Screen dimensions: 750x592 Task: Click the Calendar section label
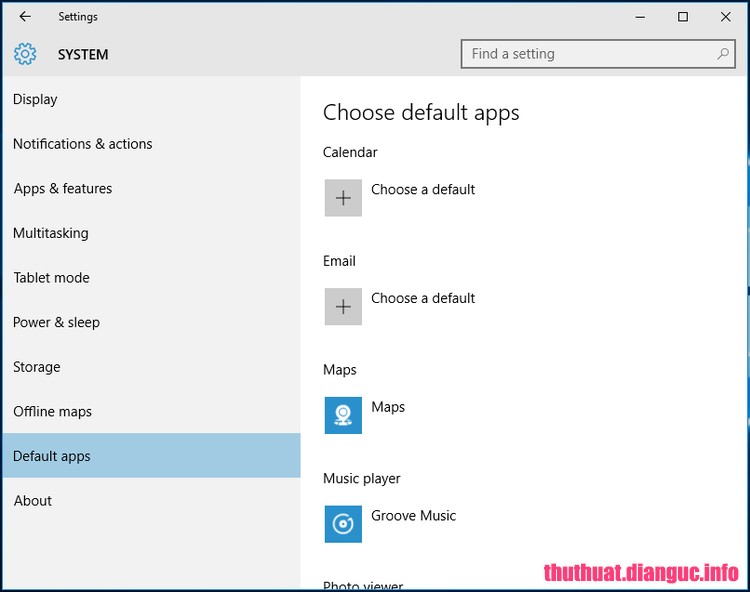pos(350,152)
